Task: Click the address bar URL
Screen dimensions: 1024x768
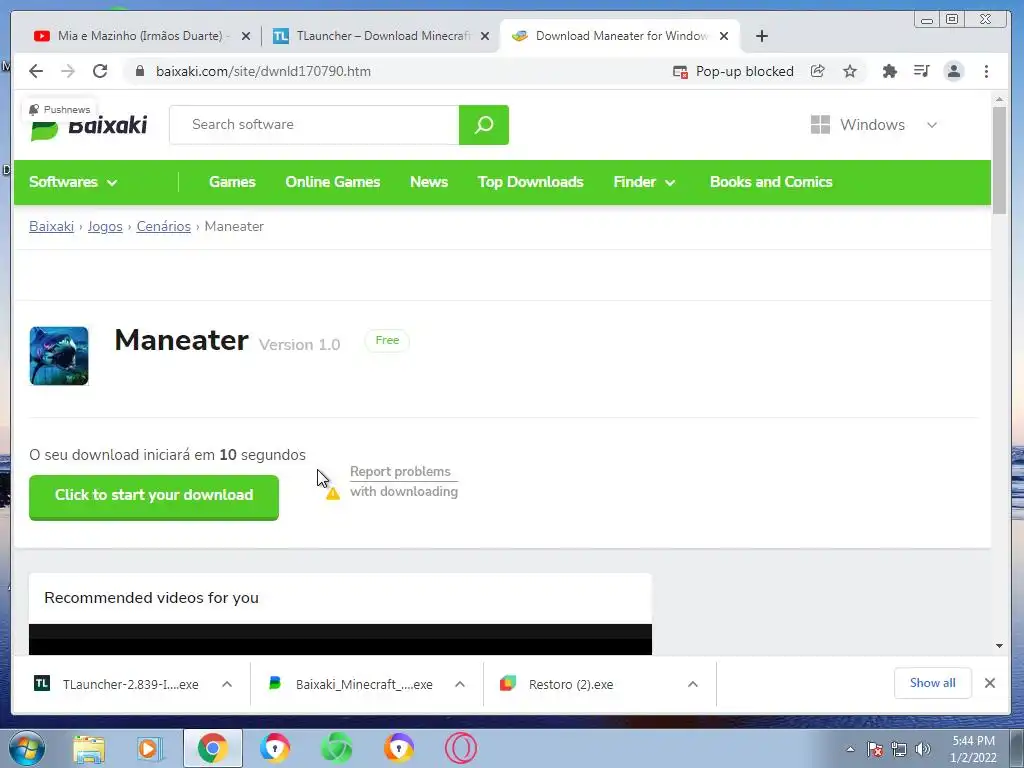Action: point(263,71)
